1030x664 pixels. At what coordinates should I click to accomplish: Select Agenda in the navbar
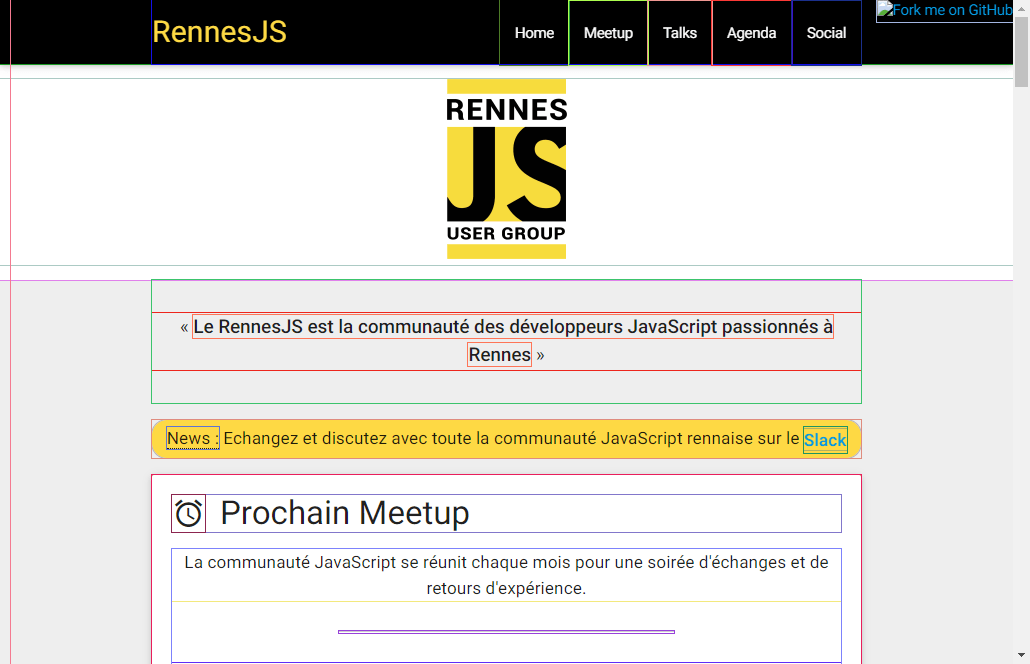[x=751, y=33]
